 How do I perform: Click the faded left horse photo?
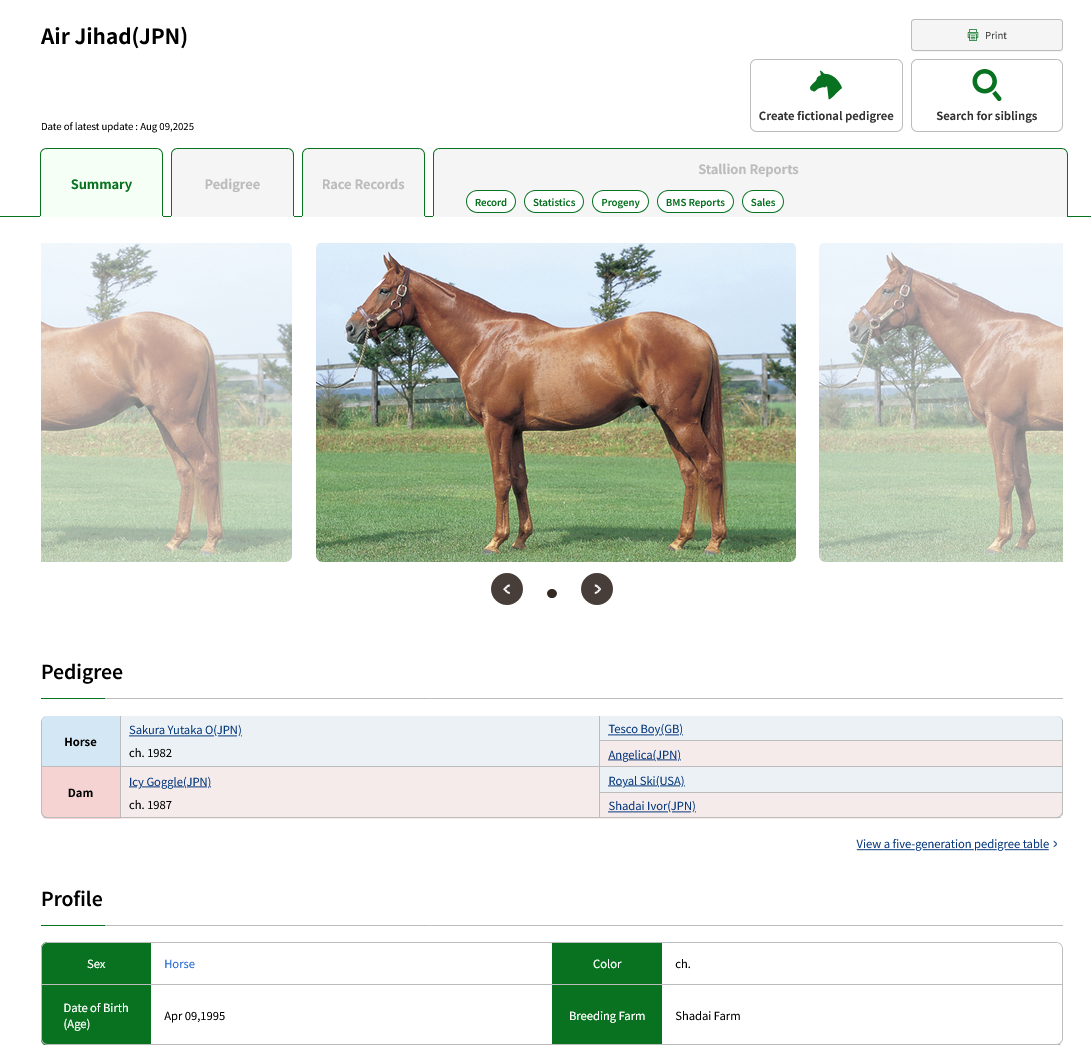pos(166,403)
